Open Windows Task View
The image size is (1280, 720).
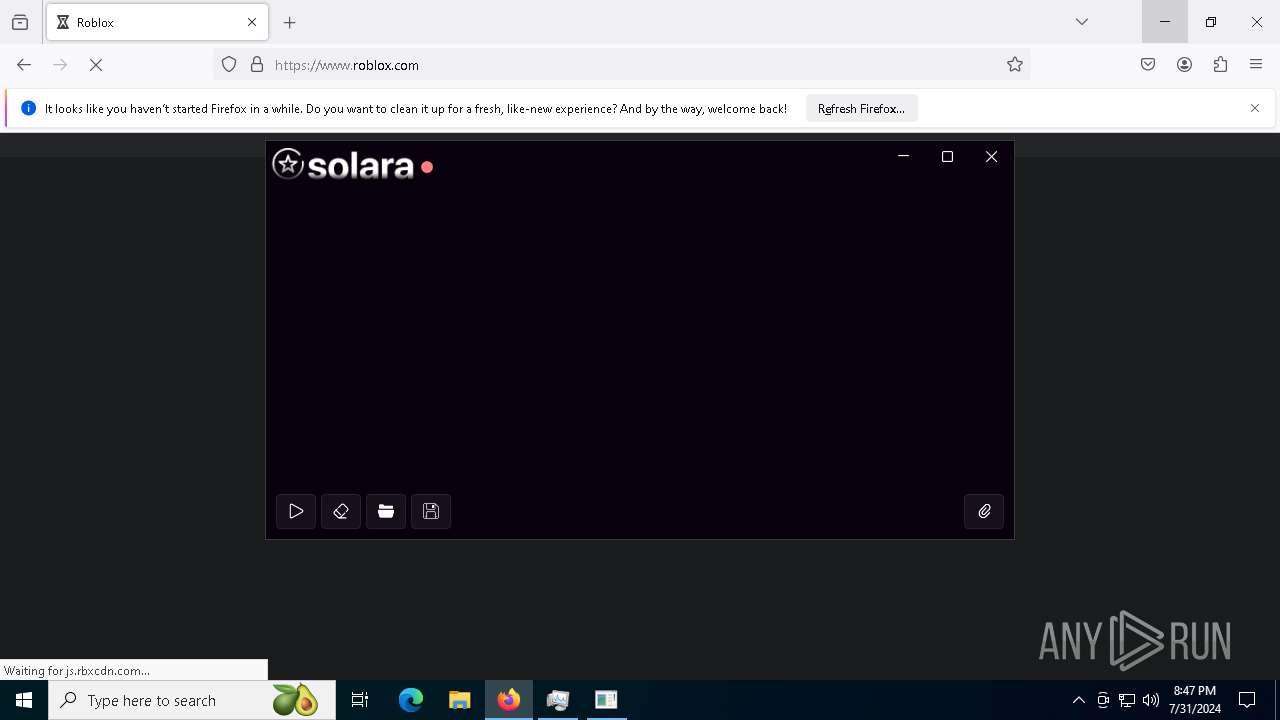click(360, 700)
